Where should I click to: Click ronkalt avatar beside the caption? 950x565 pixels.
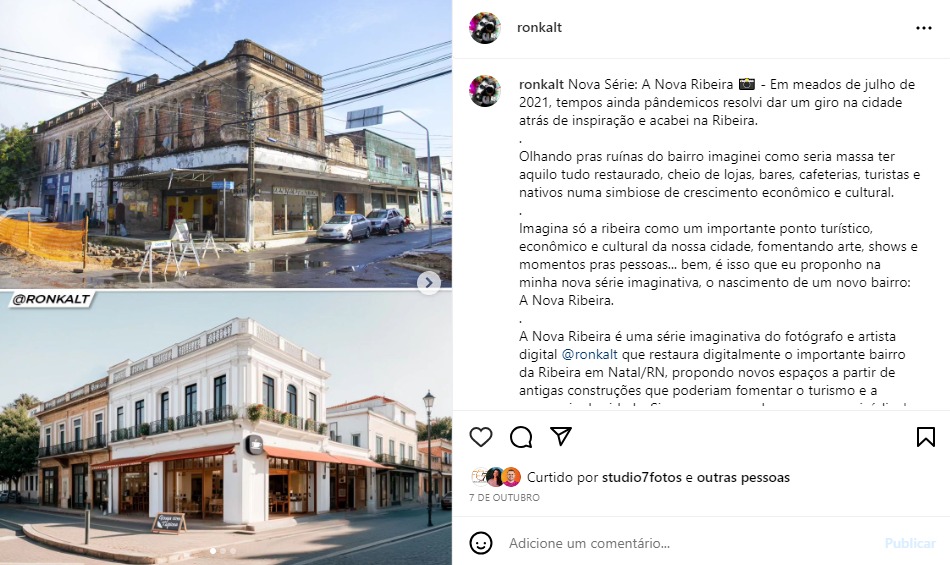click(x=485, y=91)
